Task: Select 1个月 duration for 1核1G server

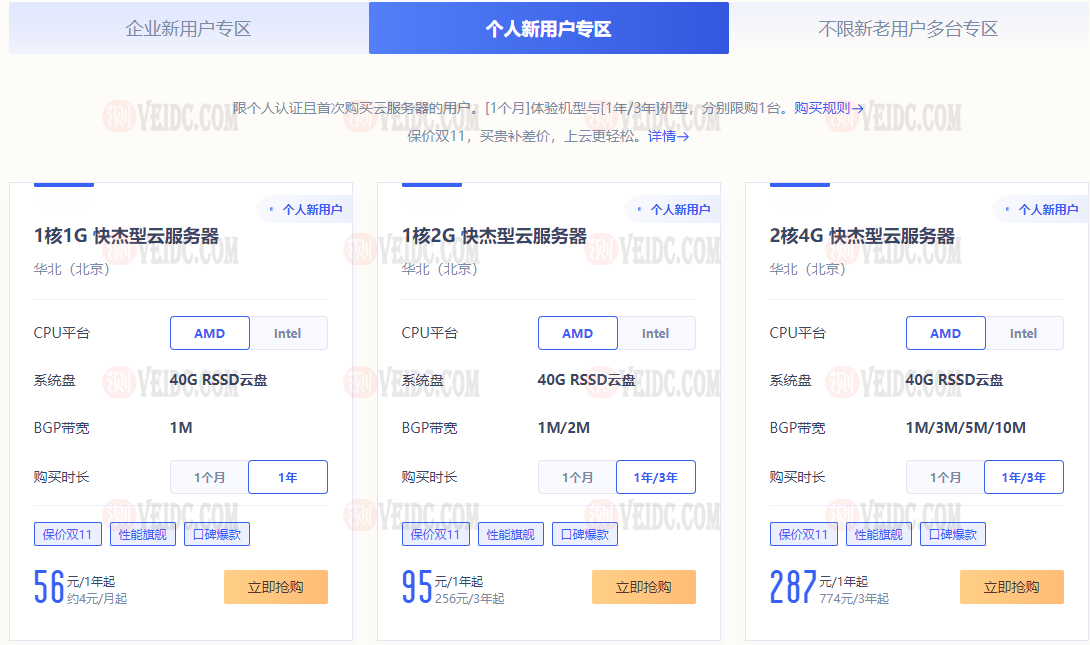Action: coord(209,478)
